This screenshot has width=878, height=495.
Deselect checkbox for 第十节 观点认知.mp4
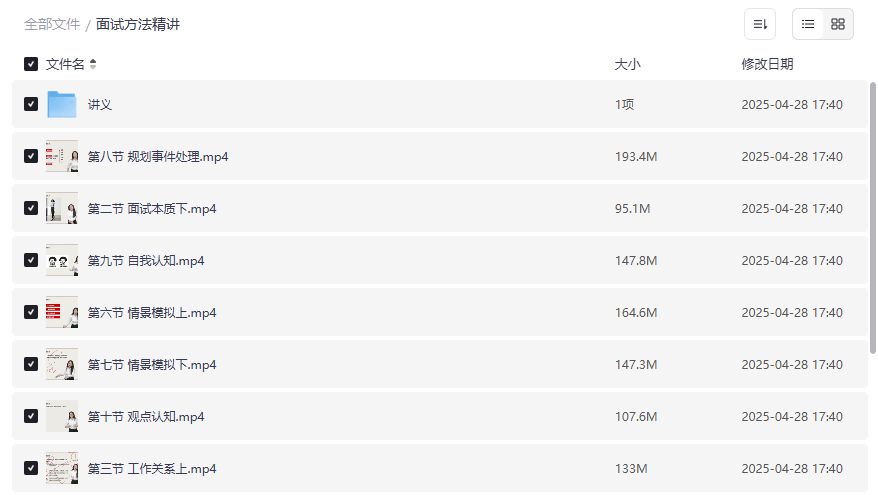point(31,417)
